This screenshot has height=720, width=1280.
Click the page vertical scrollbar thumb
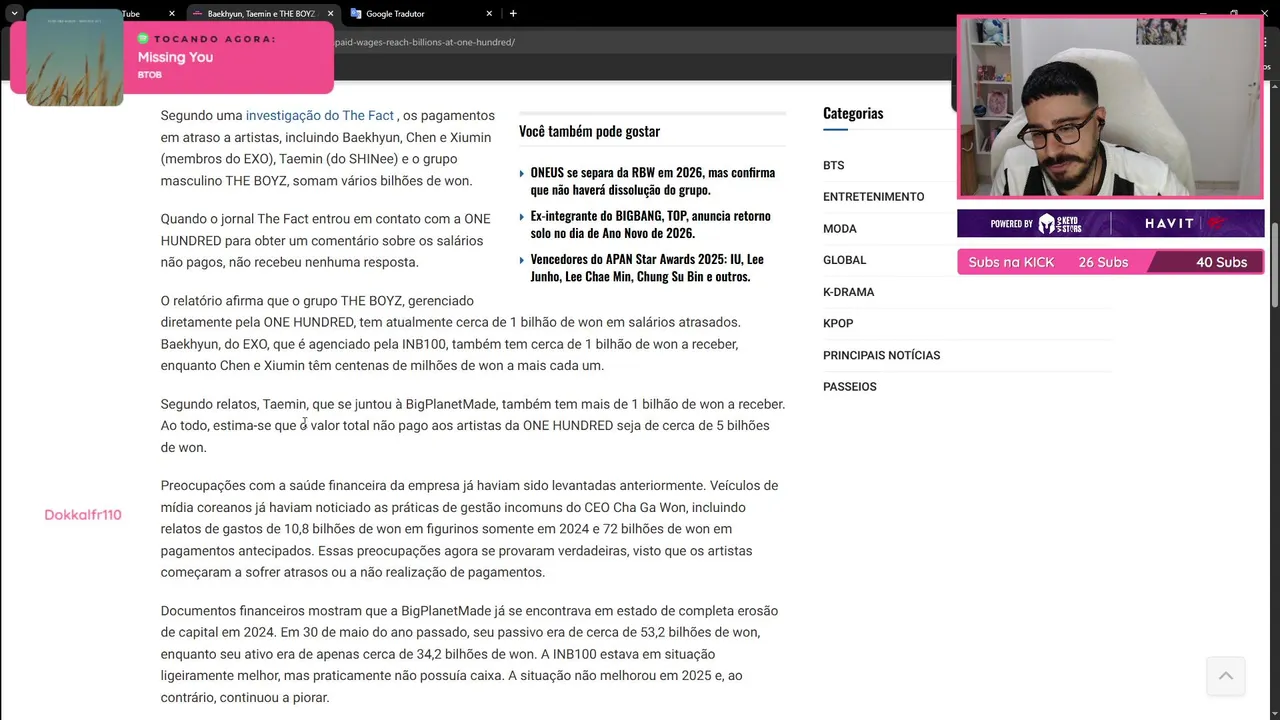(1274, 265)
